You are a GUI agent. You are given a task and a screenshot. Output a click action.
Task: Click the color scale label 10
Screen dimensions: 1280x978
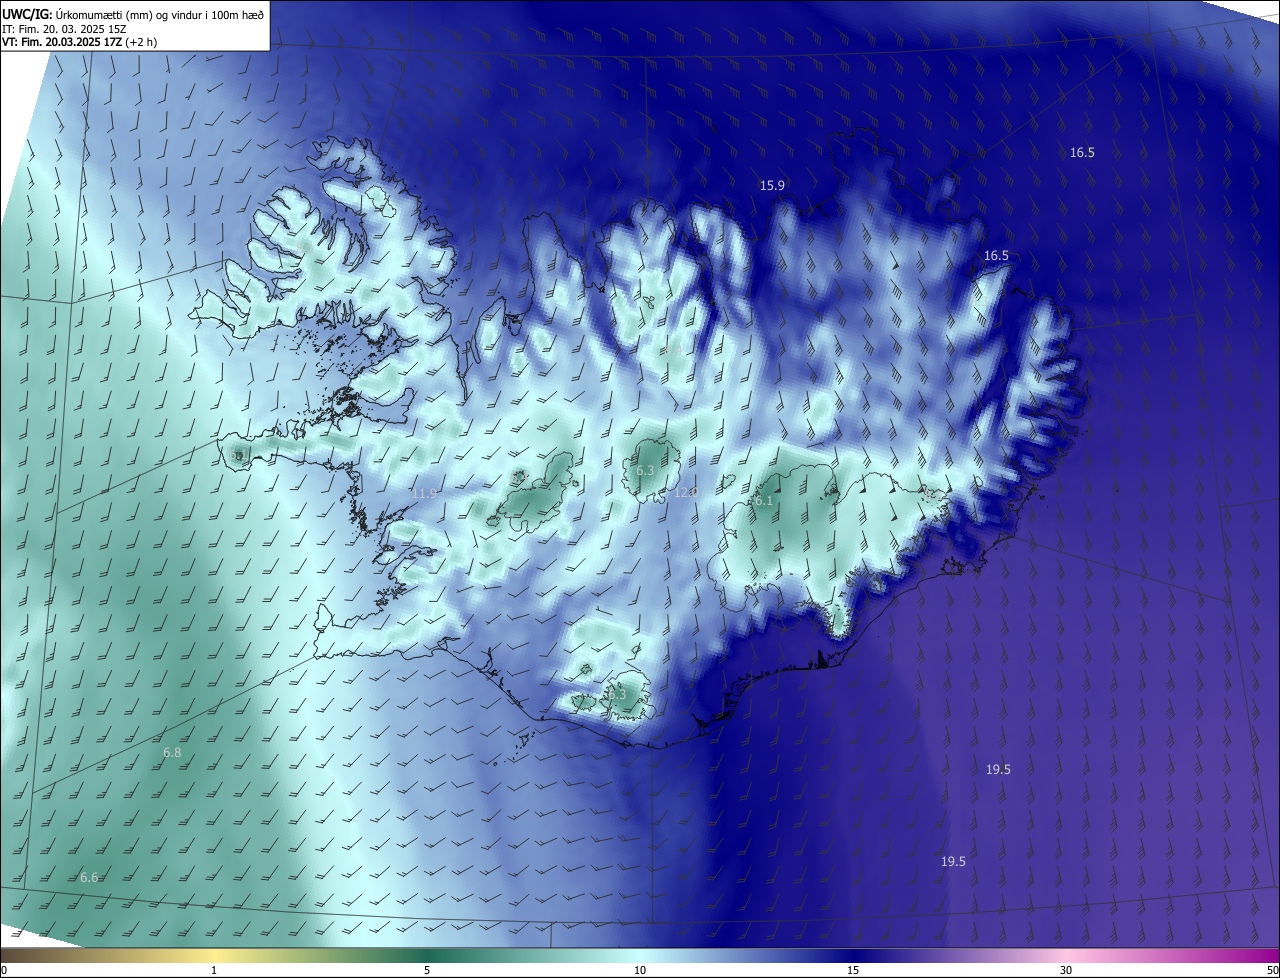click(640, 971)
